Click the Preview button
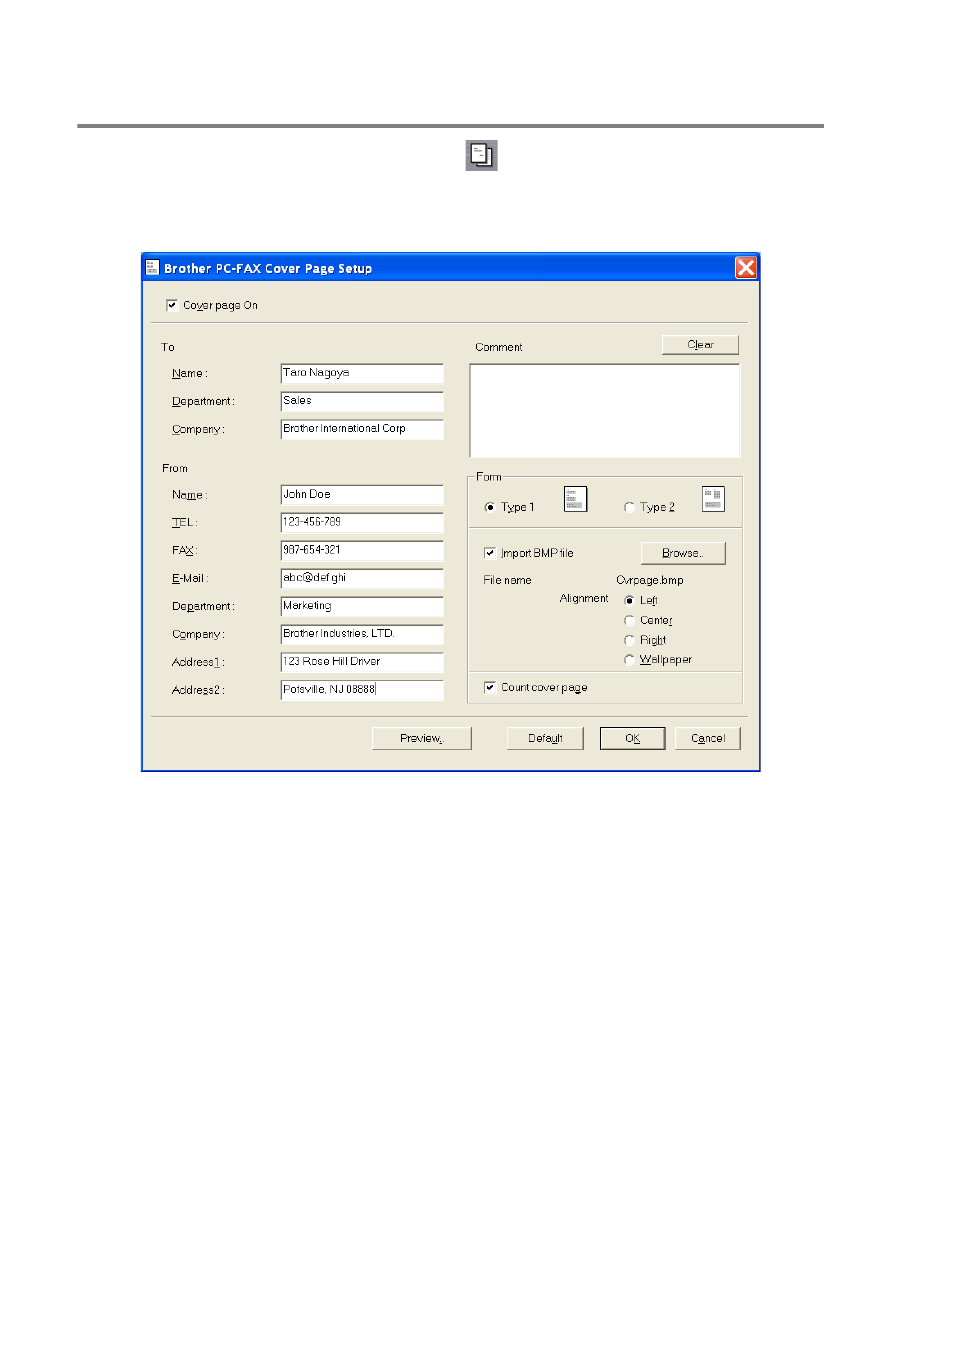The width and height of the screenshot is (954, 1351). (x=421, y=738)
